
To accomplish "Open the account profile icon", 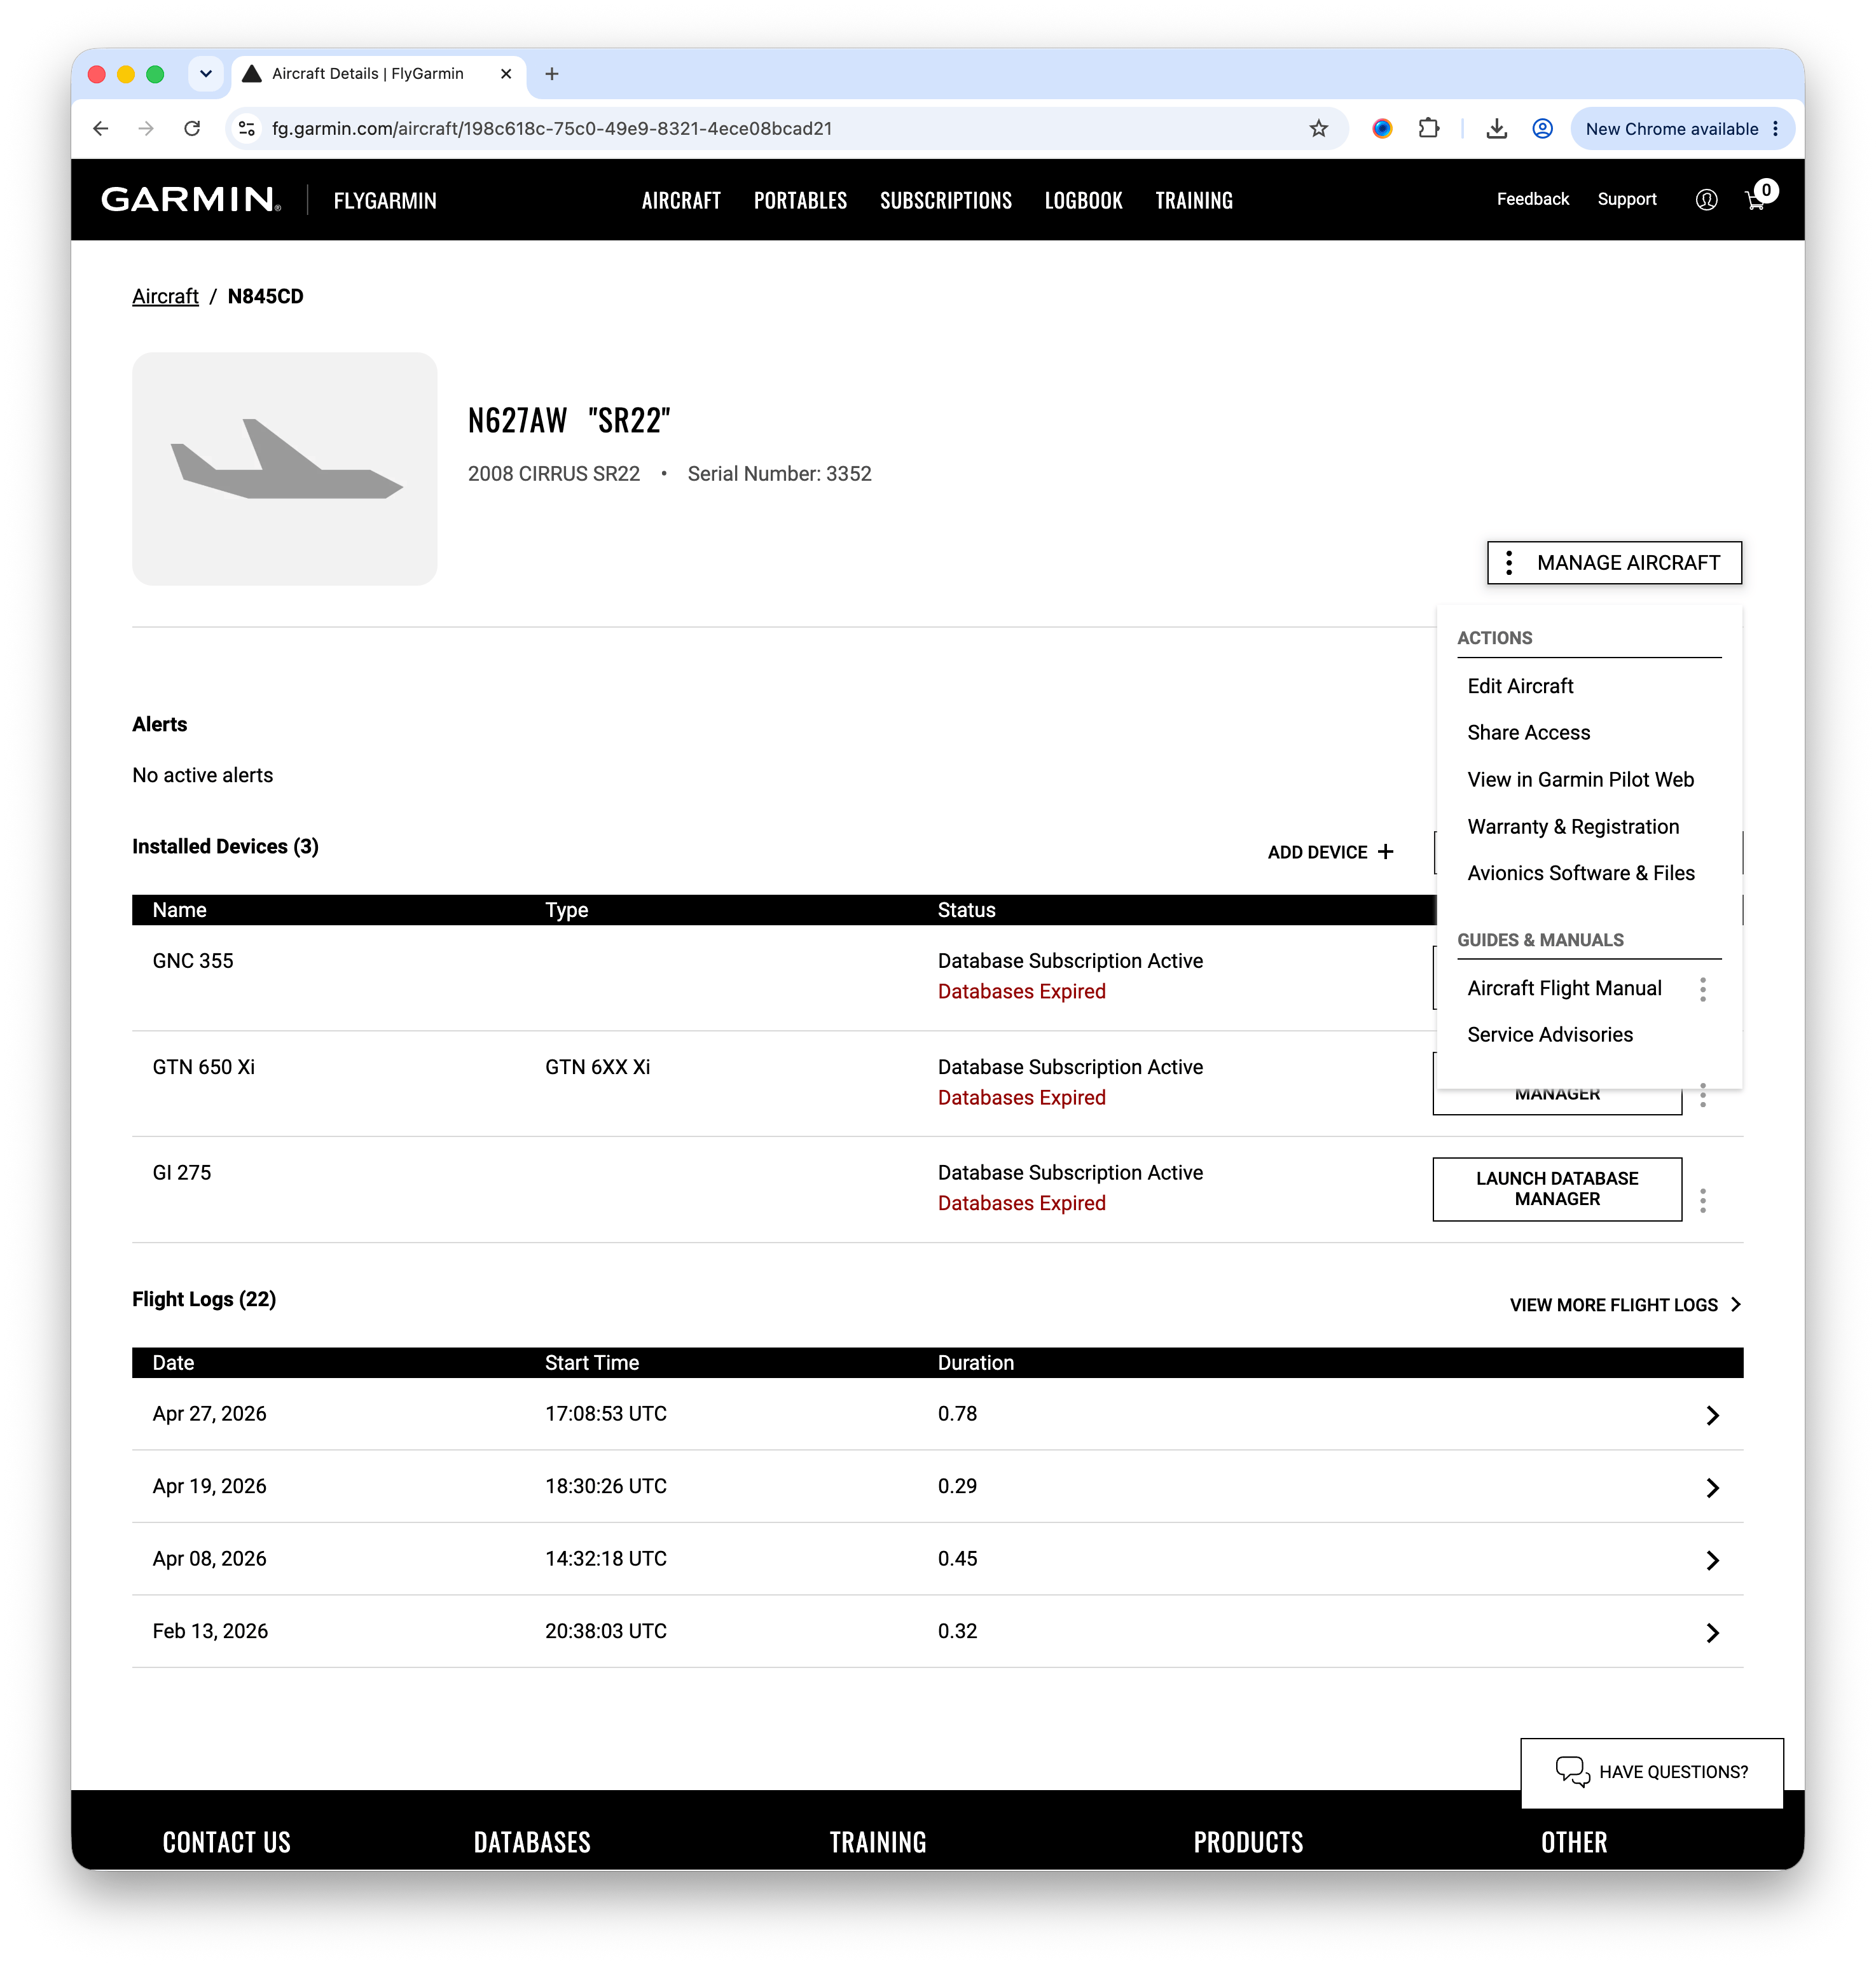I will (1707, 200).
